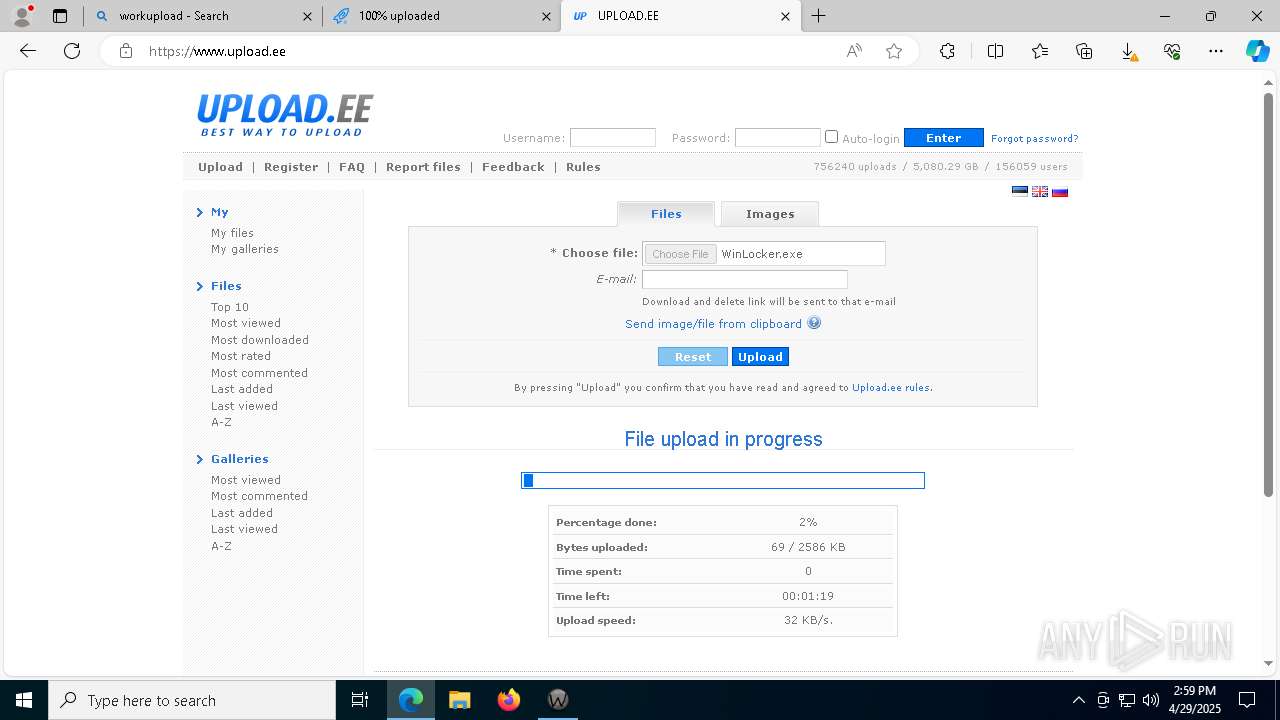Viewport: 1280px width, 720px height.
Task: Open the tab actions menu icon
Action: (60, 16)
